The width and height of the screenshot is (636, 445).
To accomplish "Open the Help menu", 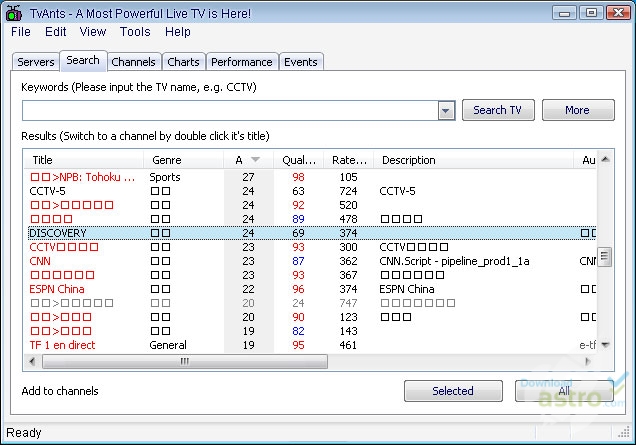I will 178,32.
